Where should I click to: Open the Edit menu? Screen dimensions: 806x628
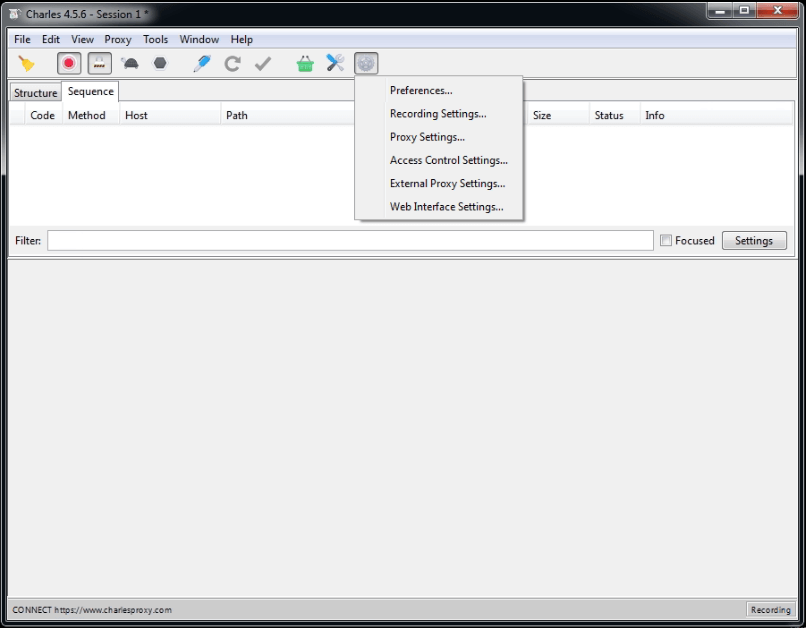point(51,40)
